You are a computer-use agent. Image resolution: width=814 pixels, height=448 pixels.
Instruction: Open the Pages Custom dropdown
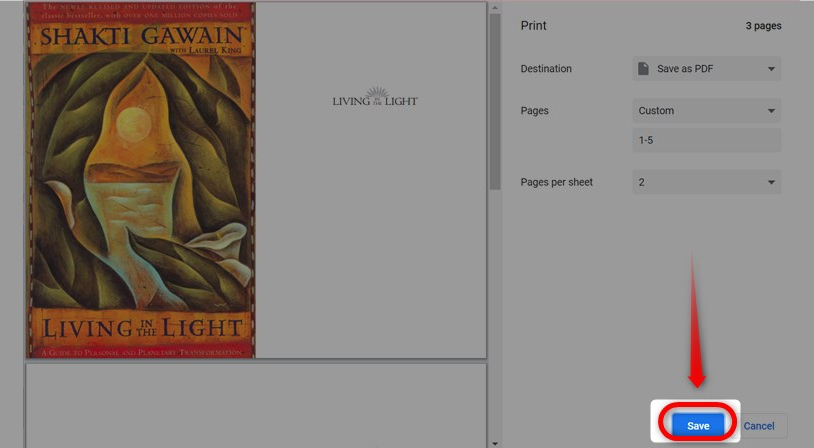tap(706, 111)
